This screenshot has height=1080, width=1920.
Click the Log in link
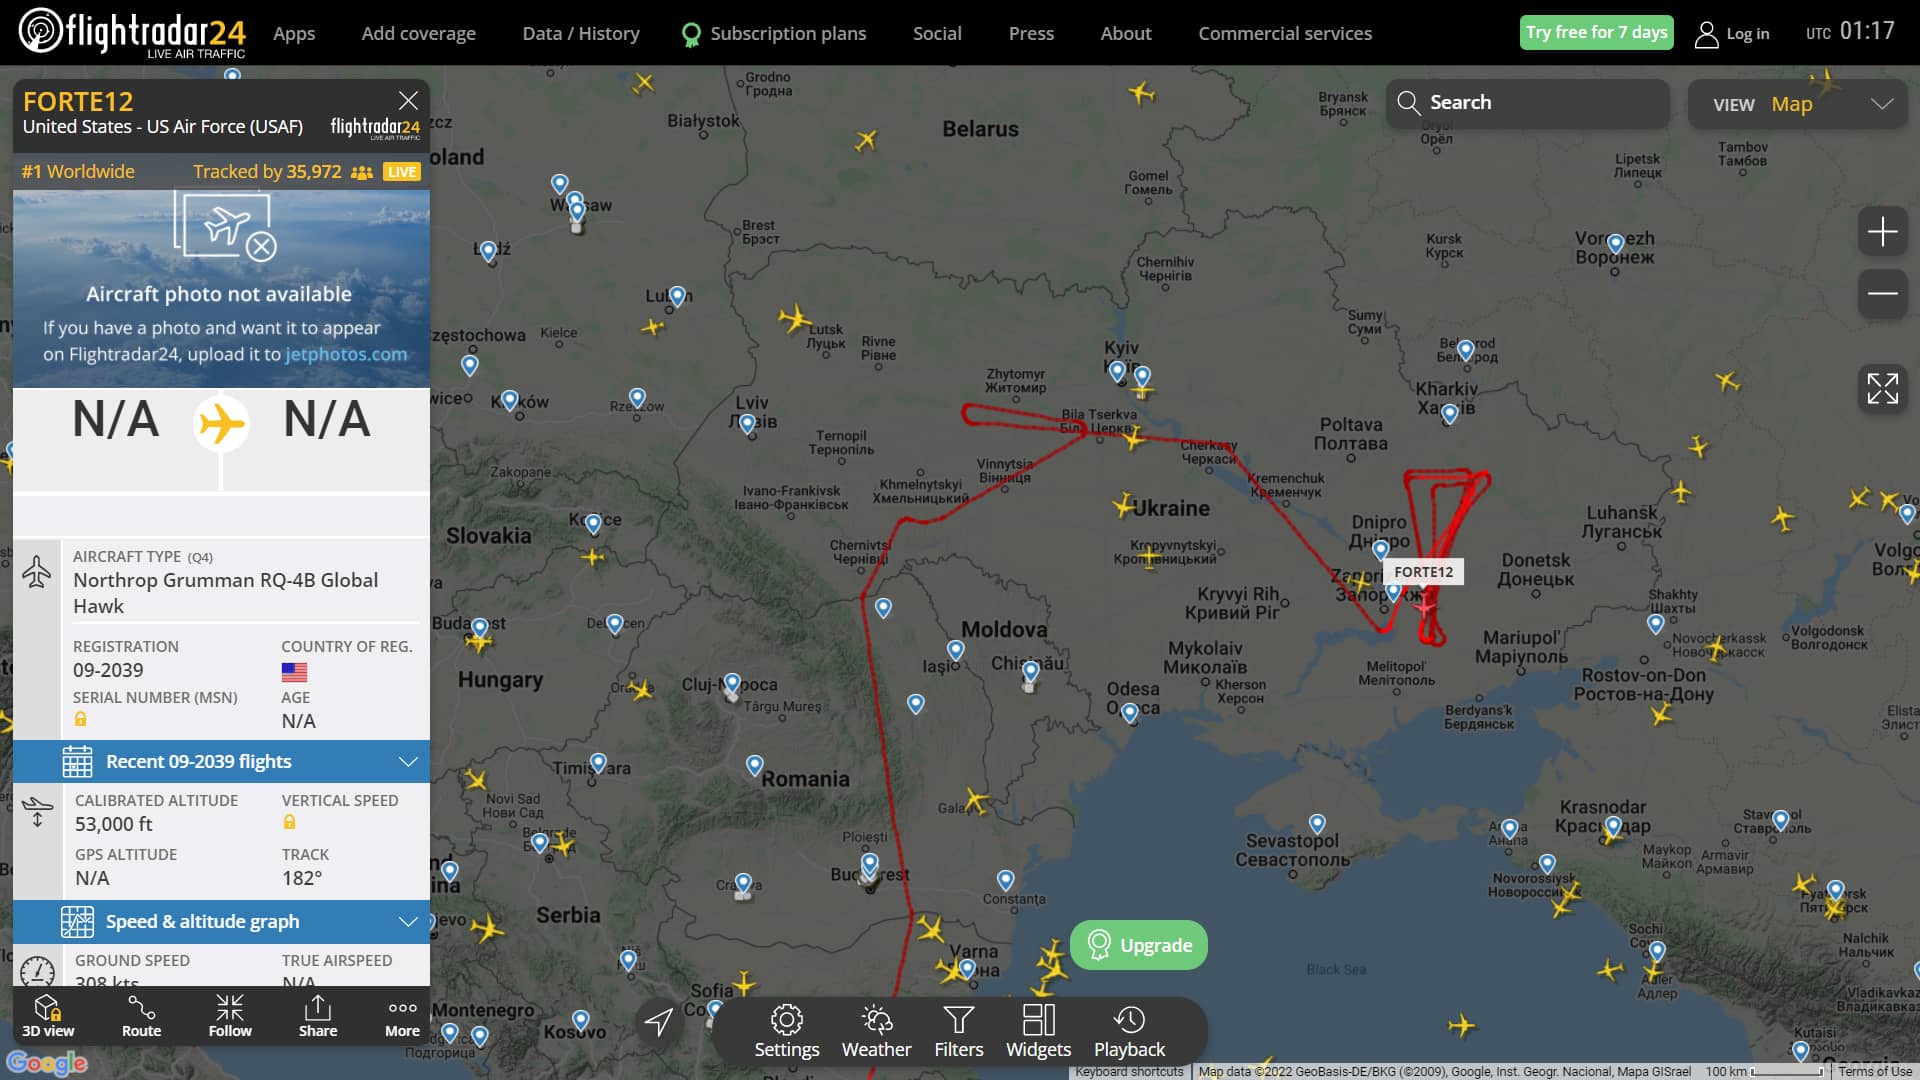1747,34
